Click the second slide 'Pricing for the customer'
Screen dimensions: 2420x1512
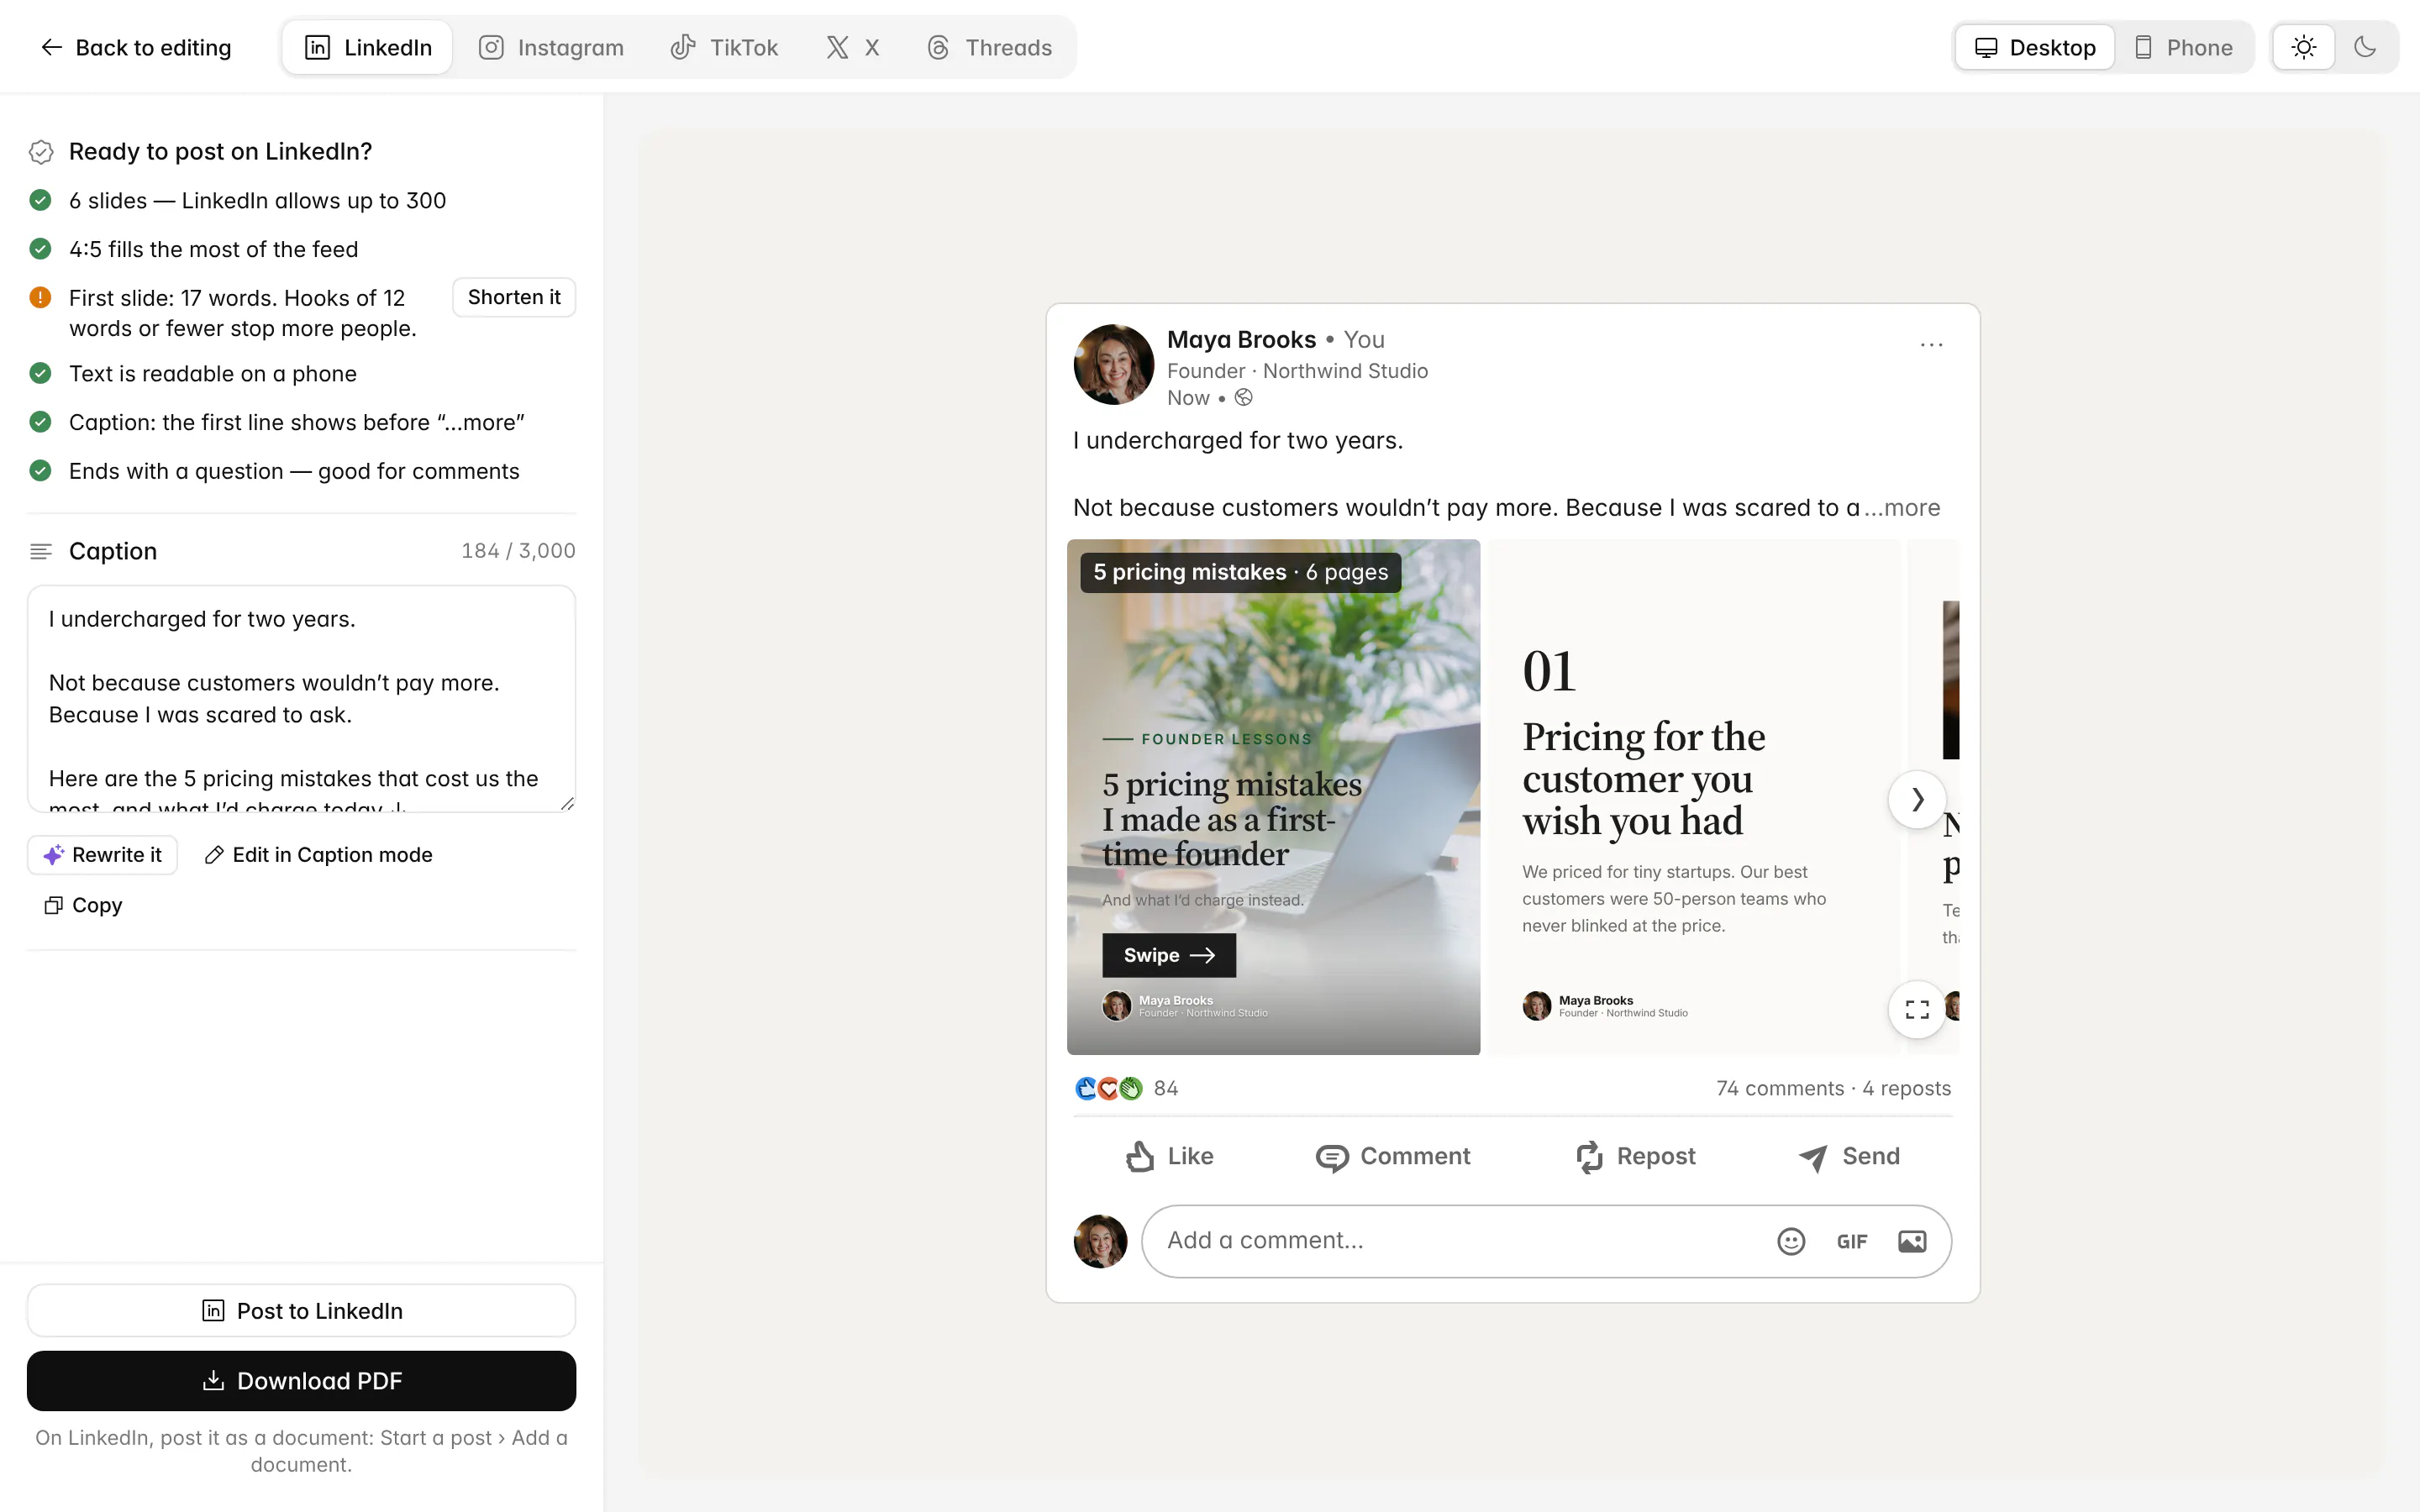pos(1693,797)
